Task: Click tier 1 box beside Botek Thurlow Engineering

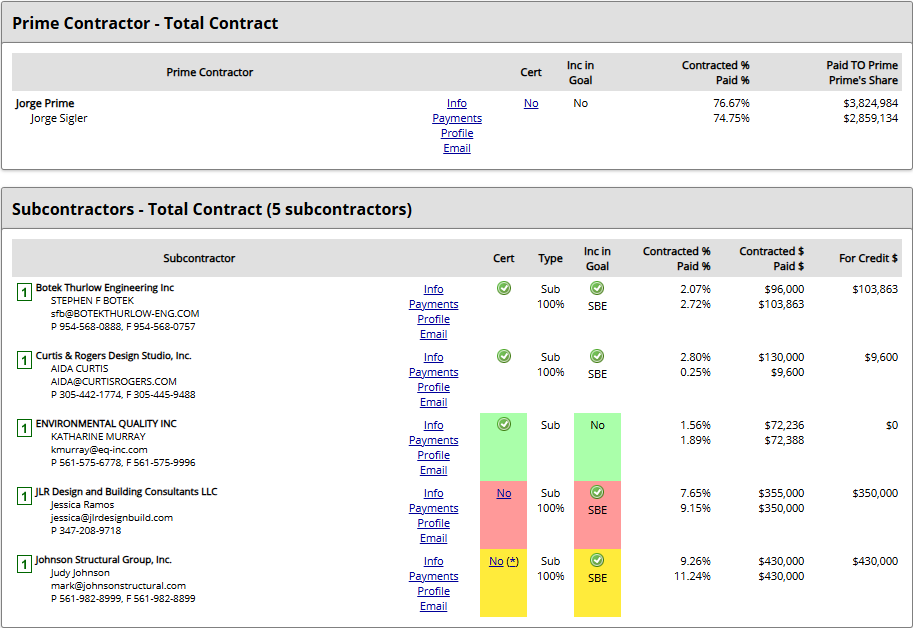Action: tap(24, 292)
